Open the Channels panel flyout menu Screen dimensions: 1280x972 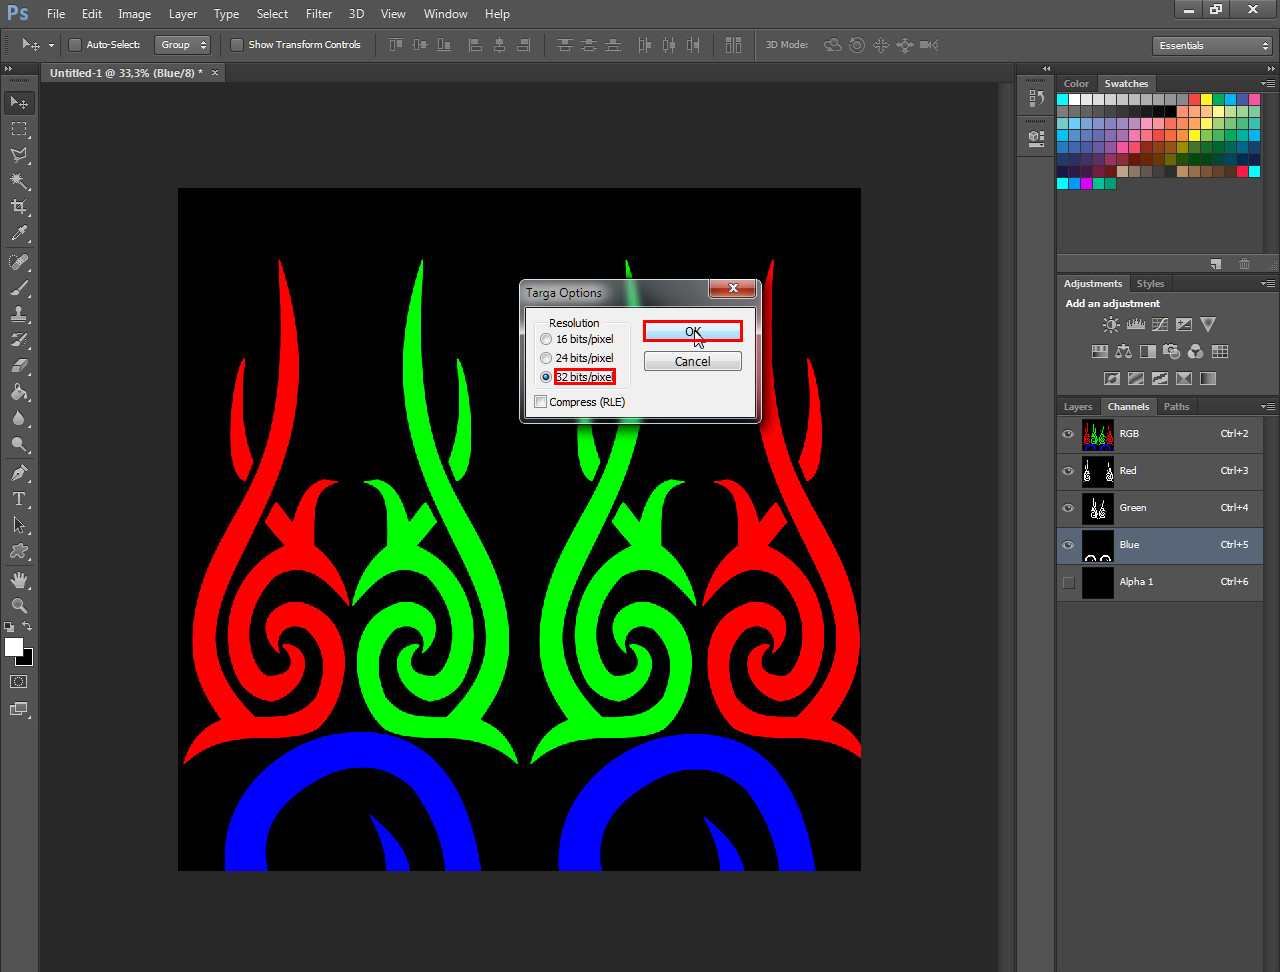[1268, 407]
